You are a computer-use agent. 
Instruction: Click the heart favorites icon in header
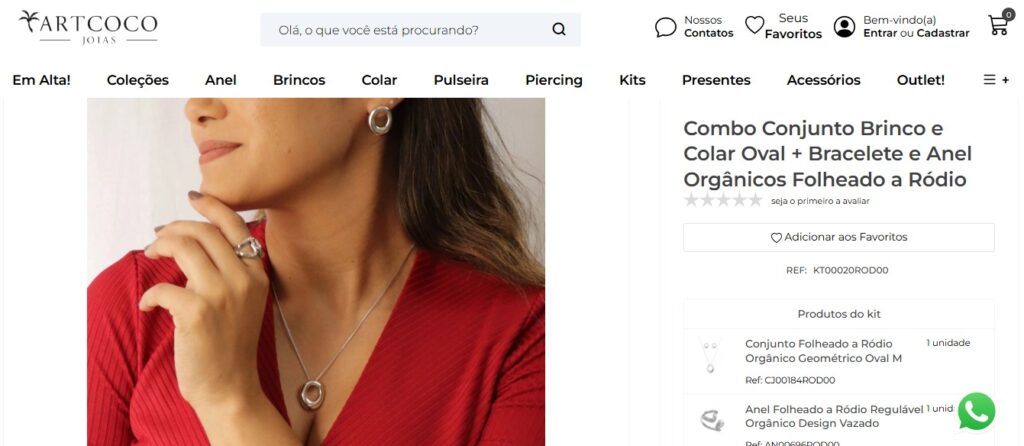[755, 26]
